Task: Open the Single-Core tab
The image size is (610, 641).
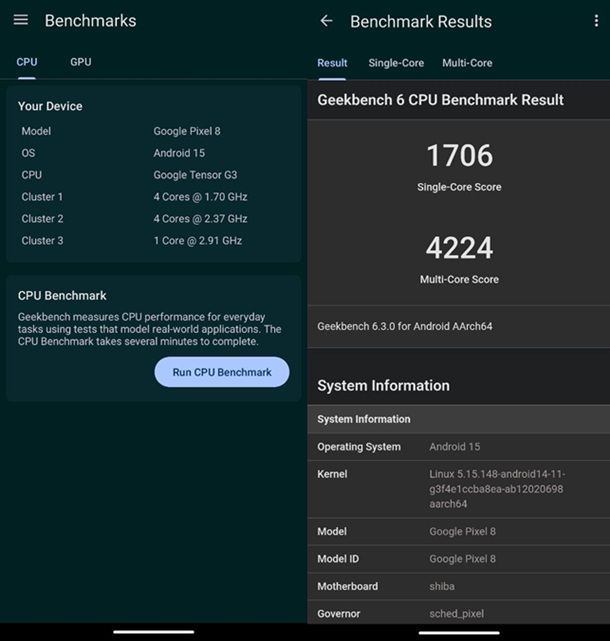Action: click(396, 63)
